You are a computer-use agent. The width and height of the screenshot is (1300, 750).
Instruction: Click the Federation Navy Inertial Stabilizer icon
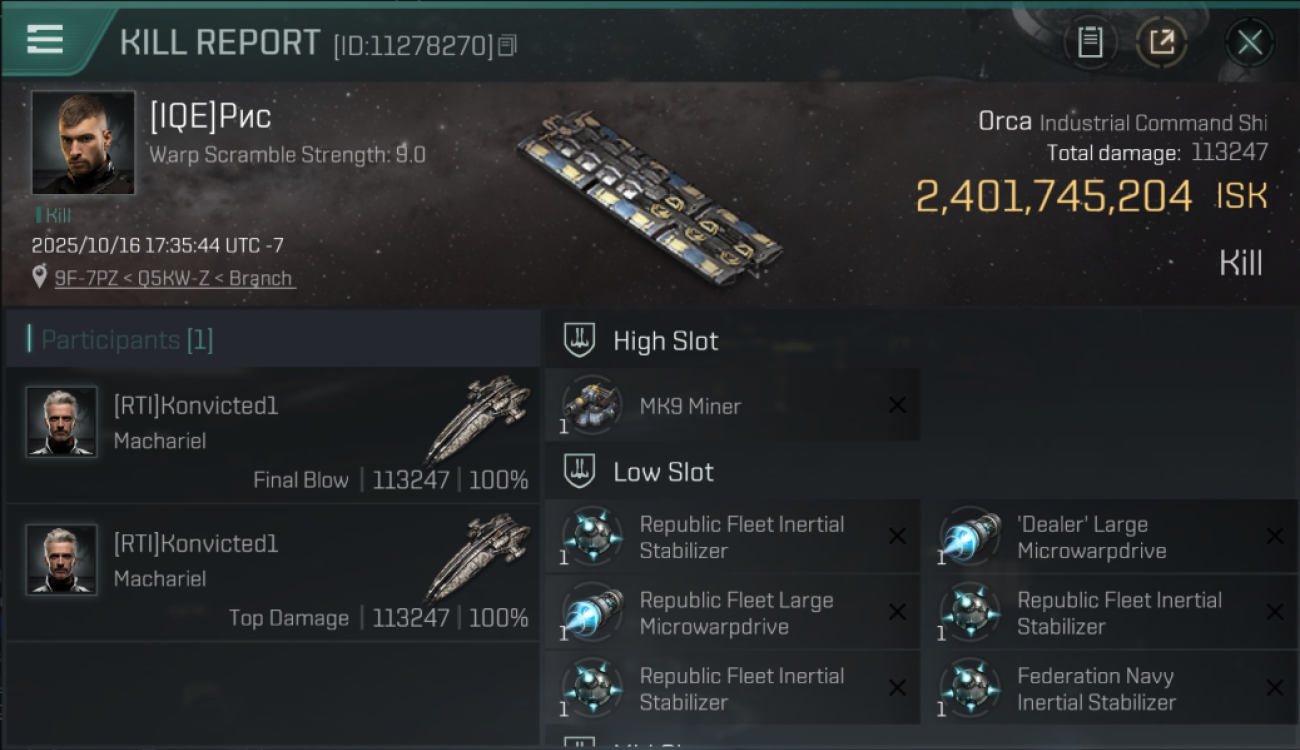point(969,689)
